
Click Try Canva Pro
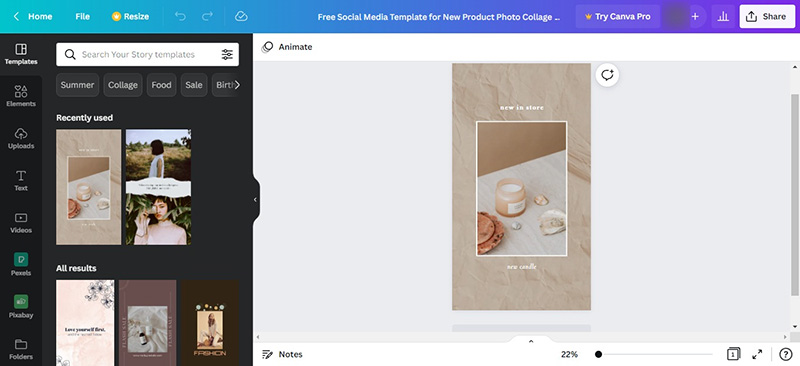618,16
